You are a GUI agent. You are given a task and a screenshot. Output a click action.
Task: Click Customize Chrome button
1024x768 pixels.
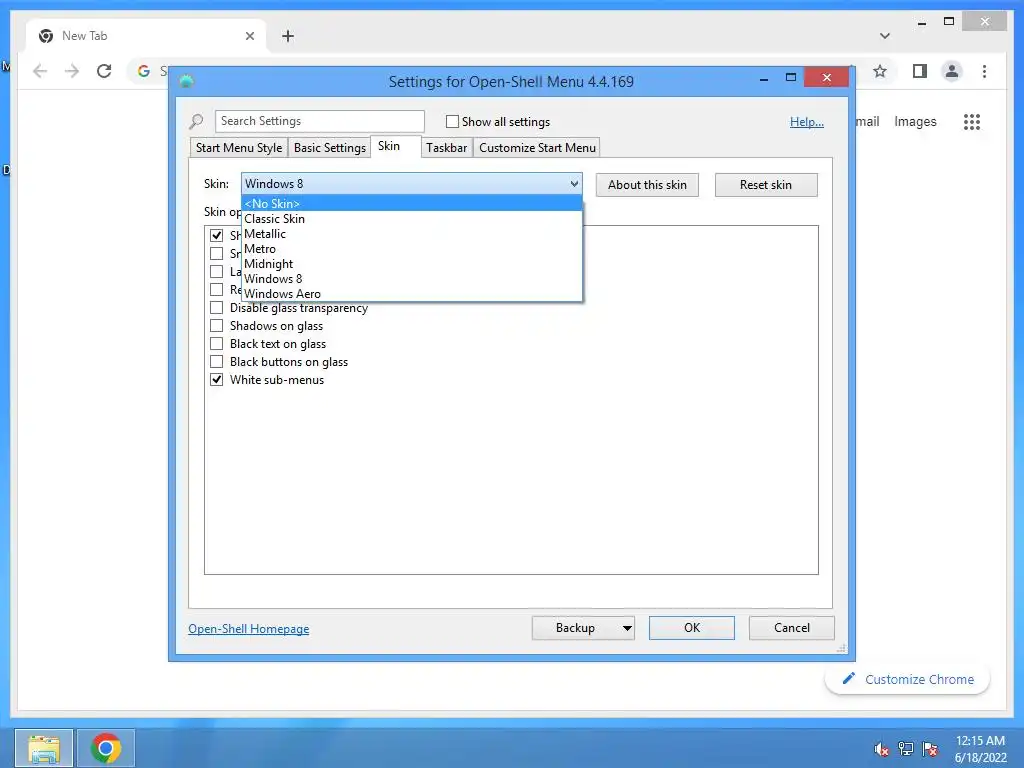point(908,679)
